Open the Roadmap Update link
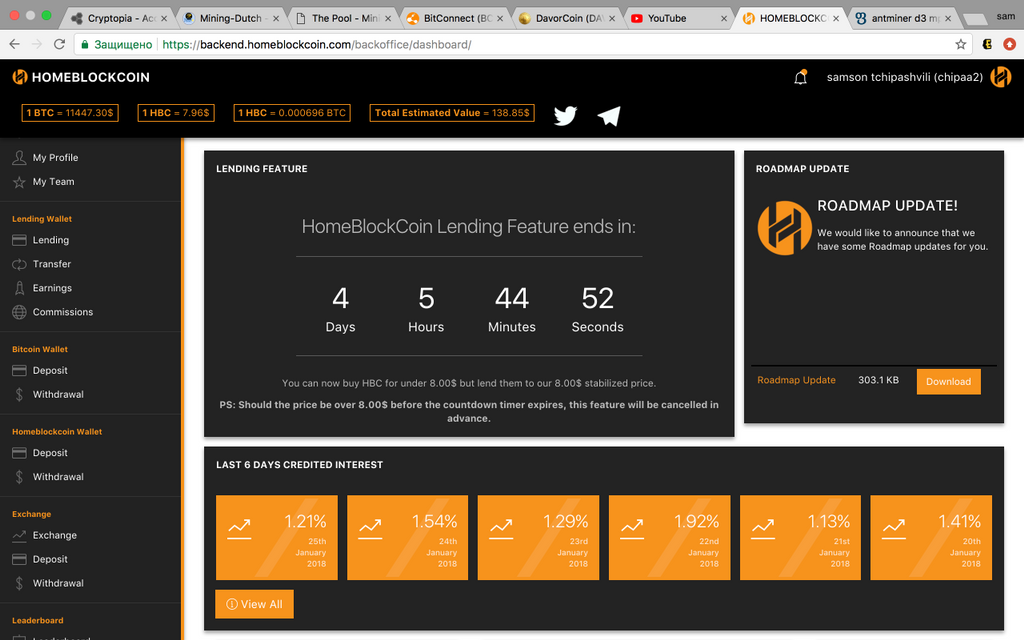Screen dimensions: 1024x640 796,380
